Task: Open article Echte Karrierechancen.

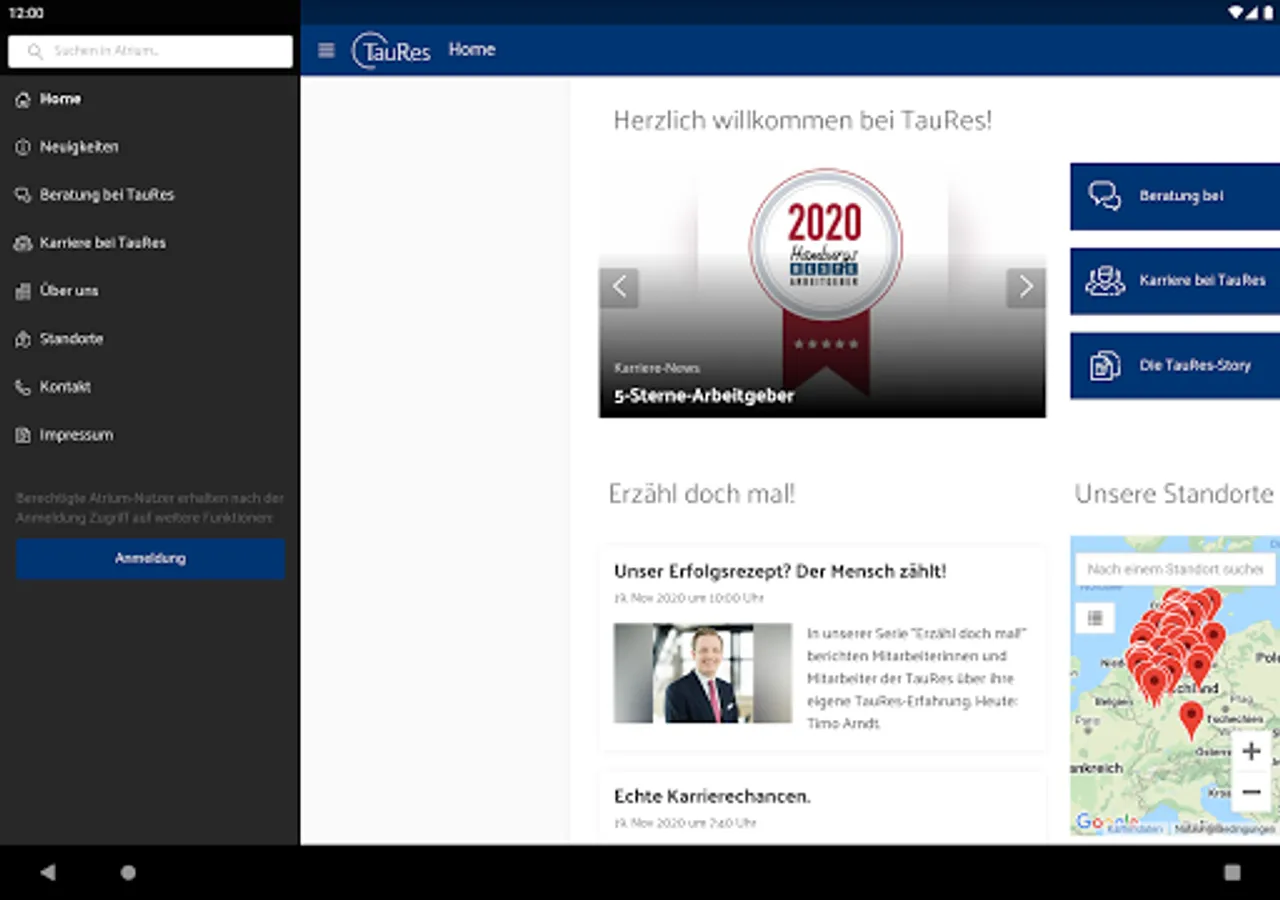Action: pos(712,797)
